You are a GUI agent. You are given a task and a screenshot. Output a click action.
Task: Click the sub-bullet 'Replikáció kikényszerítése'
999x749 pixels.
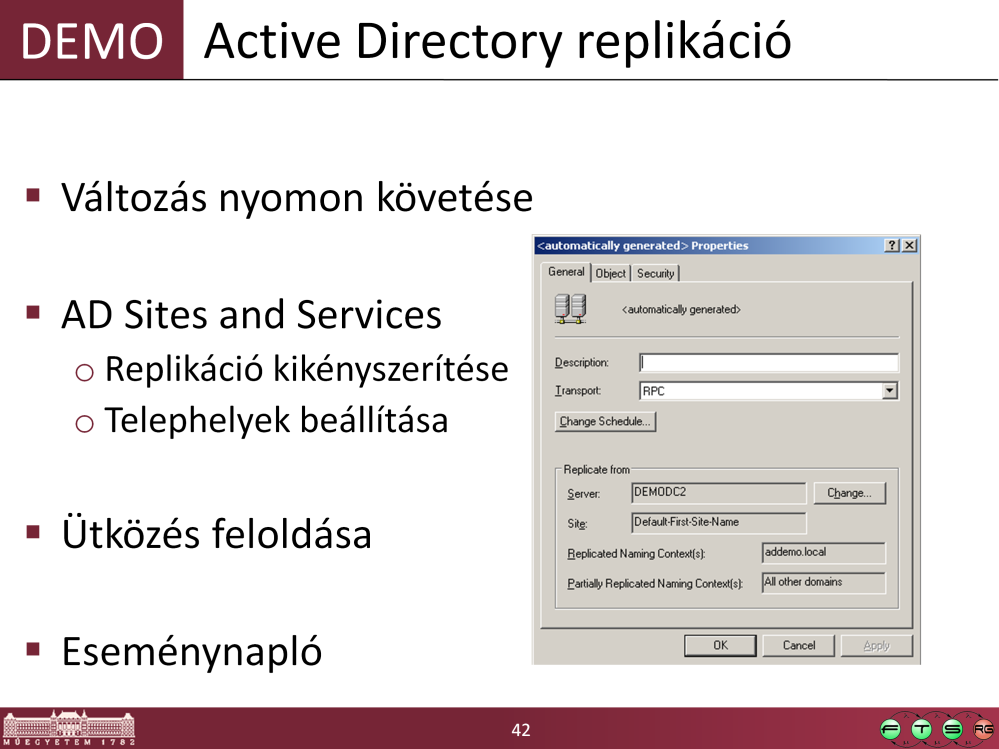pos(306,369)
